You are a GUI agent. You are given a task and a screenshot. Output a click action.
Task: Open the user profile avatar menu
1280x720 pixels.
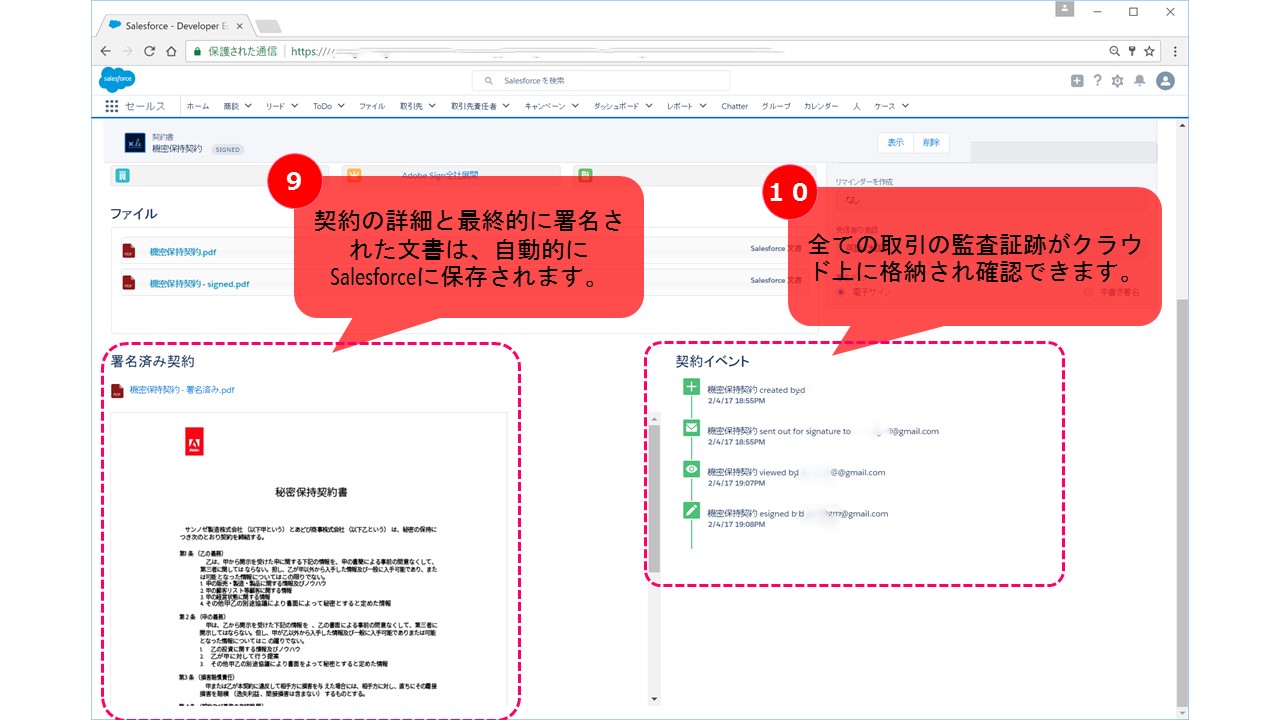(1165, 81)
